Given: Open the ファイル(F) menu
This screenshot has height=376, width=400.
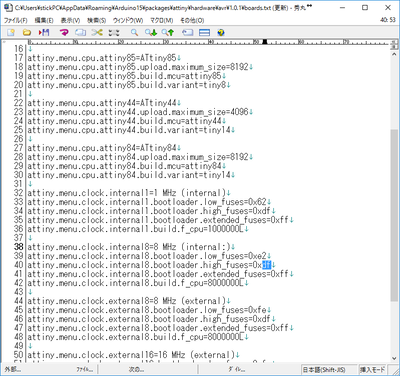Looking at the screenshot, I should point(15,20).
